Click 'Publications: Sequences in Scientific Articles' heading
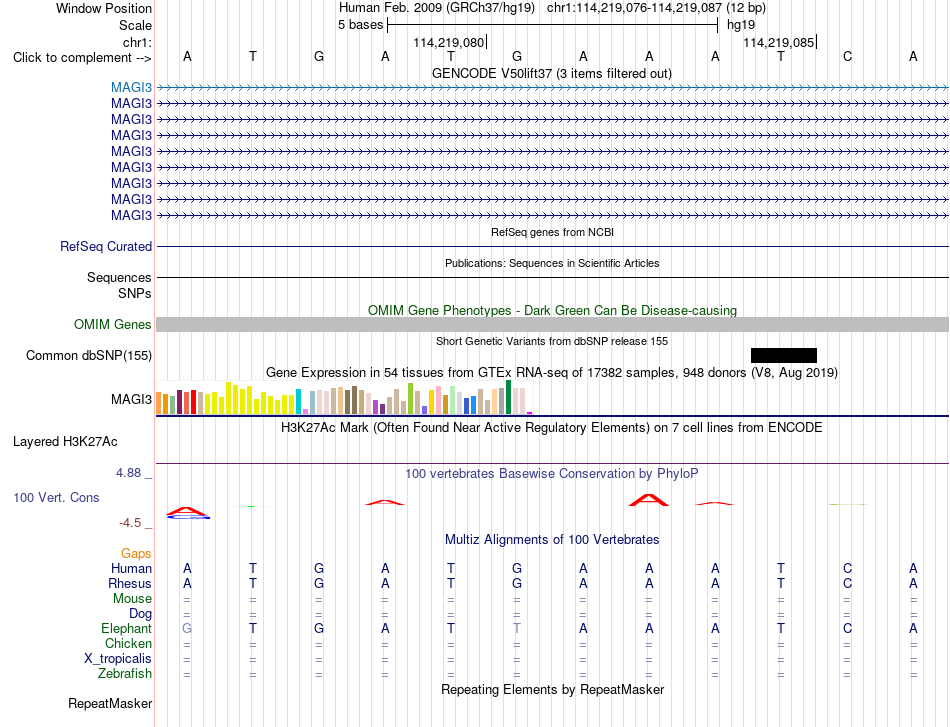This screenshot has height=727, width=950. click(552, 263)
